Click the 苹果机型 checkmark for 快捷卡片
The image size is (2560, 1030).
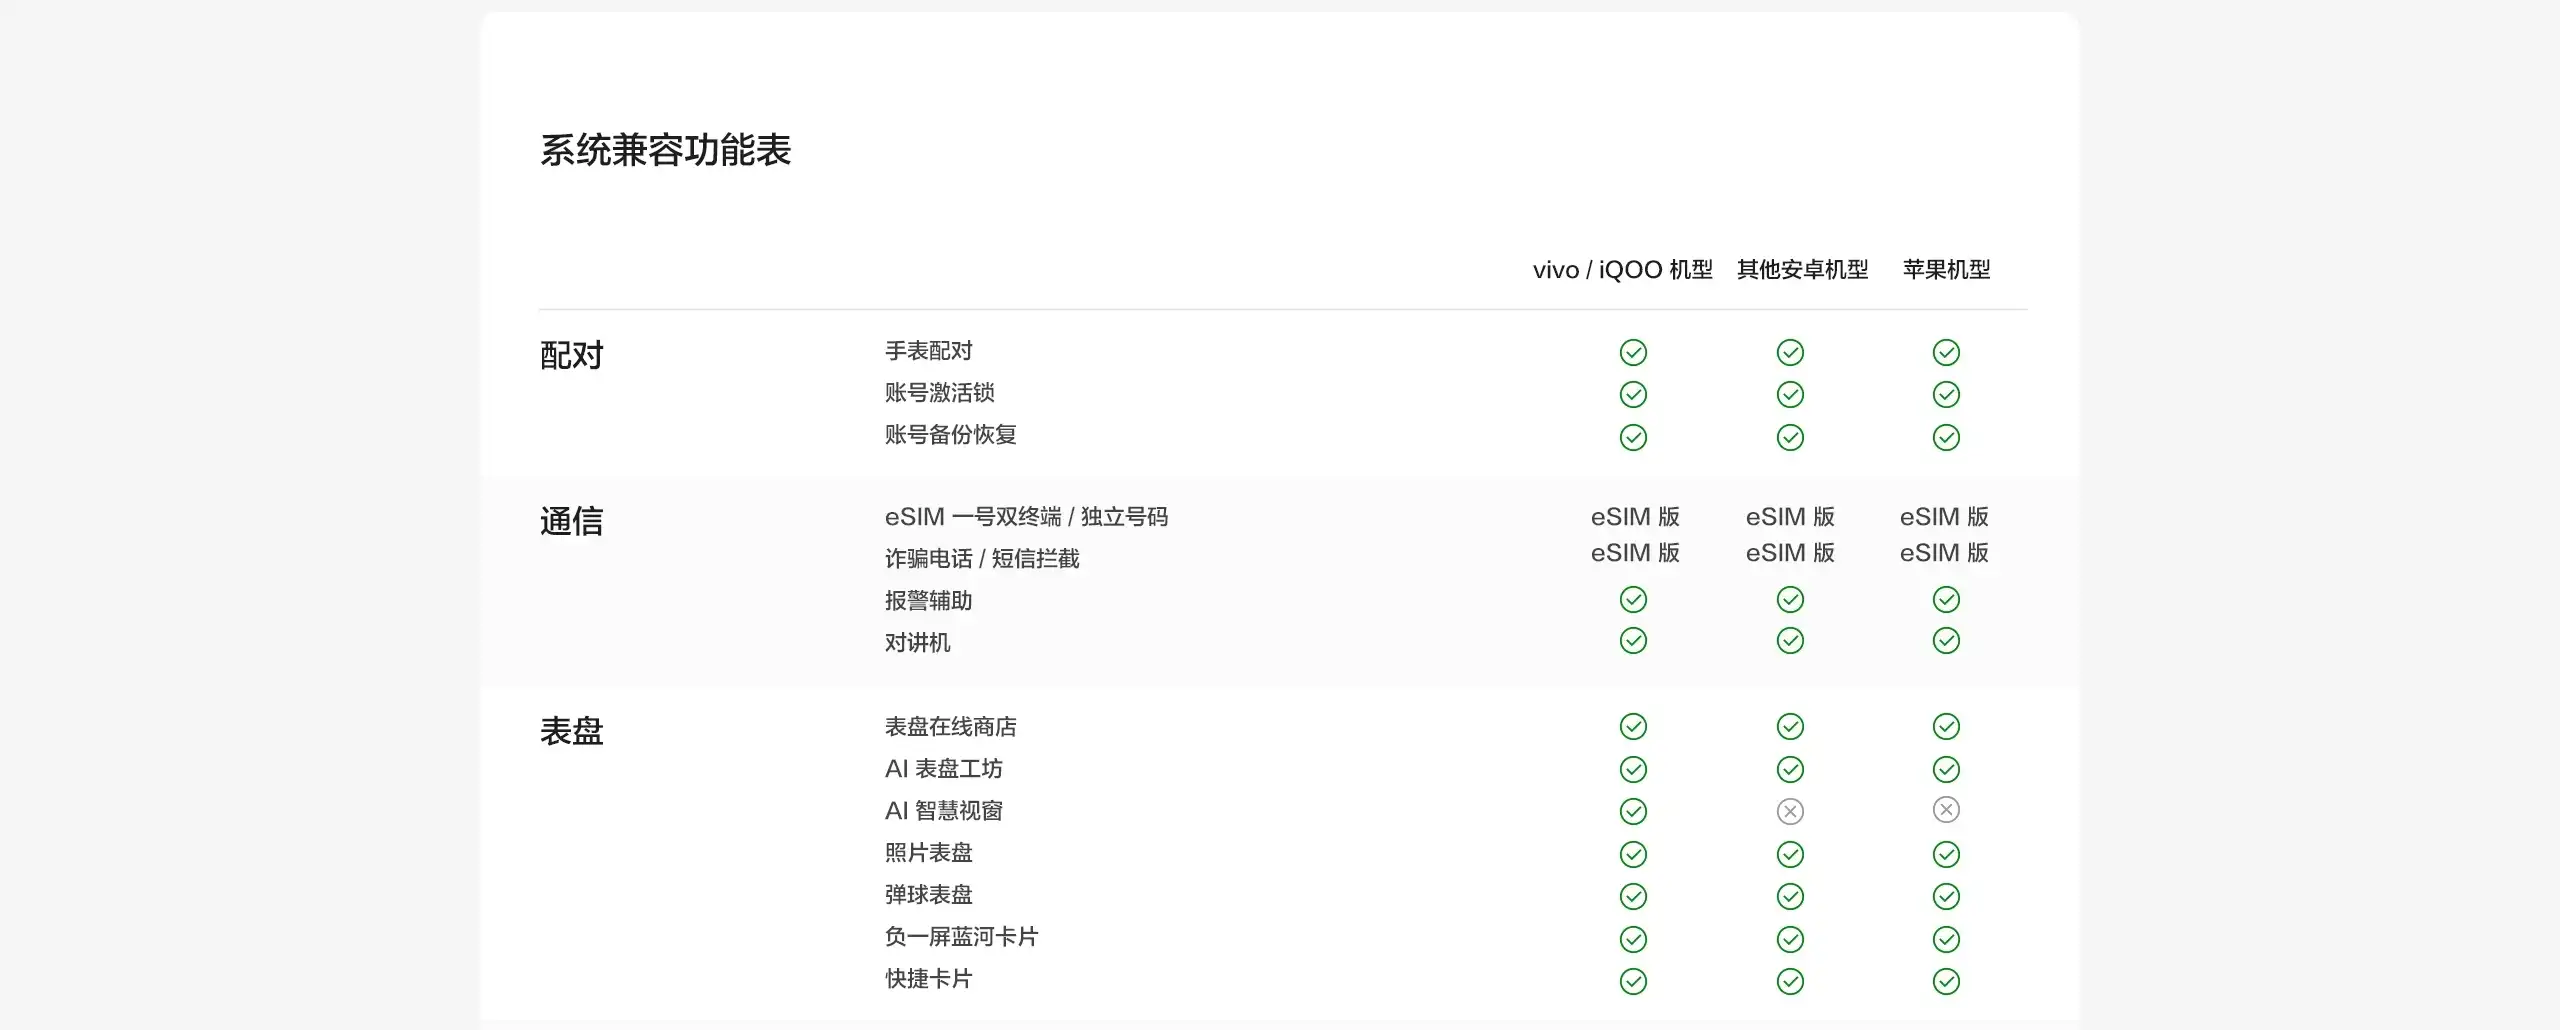[1946, 981]
